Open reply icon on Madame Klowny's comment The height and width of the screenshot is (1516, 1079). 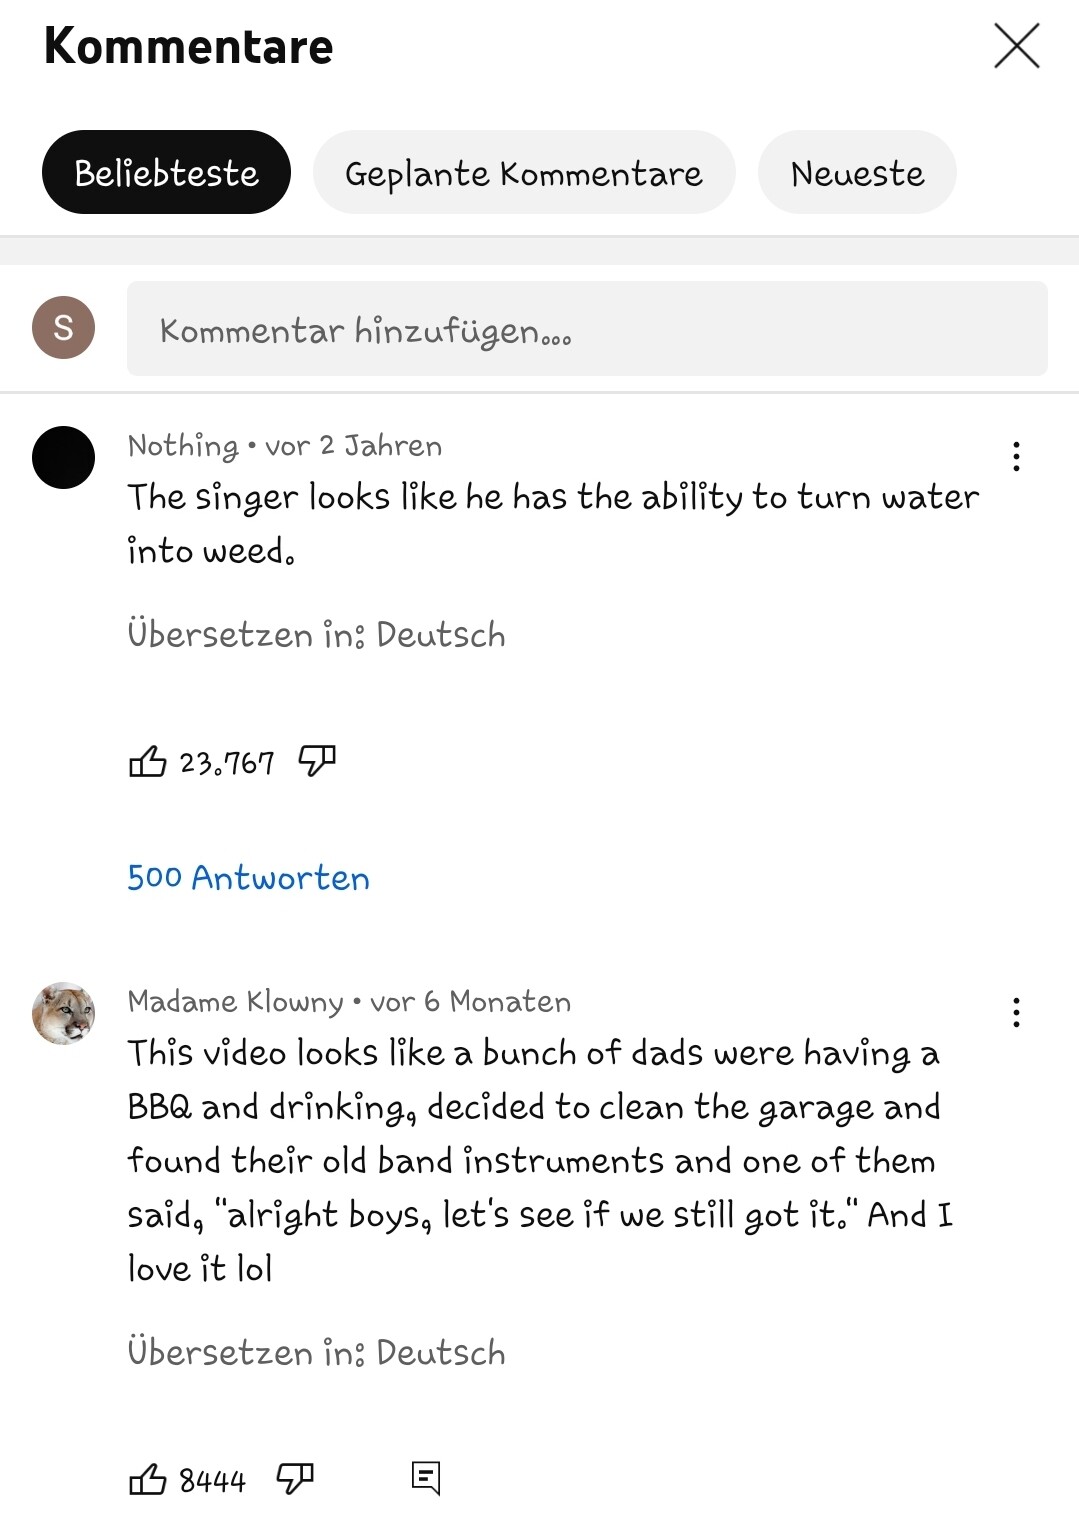coord(426,1477)
